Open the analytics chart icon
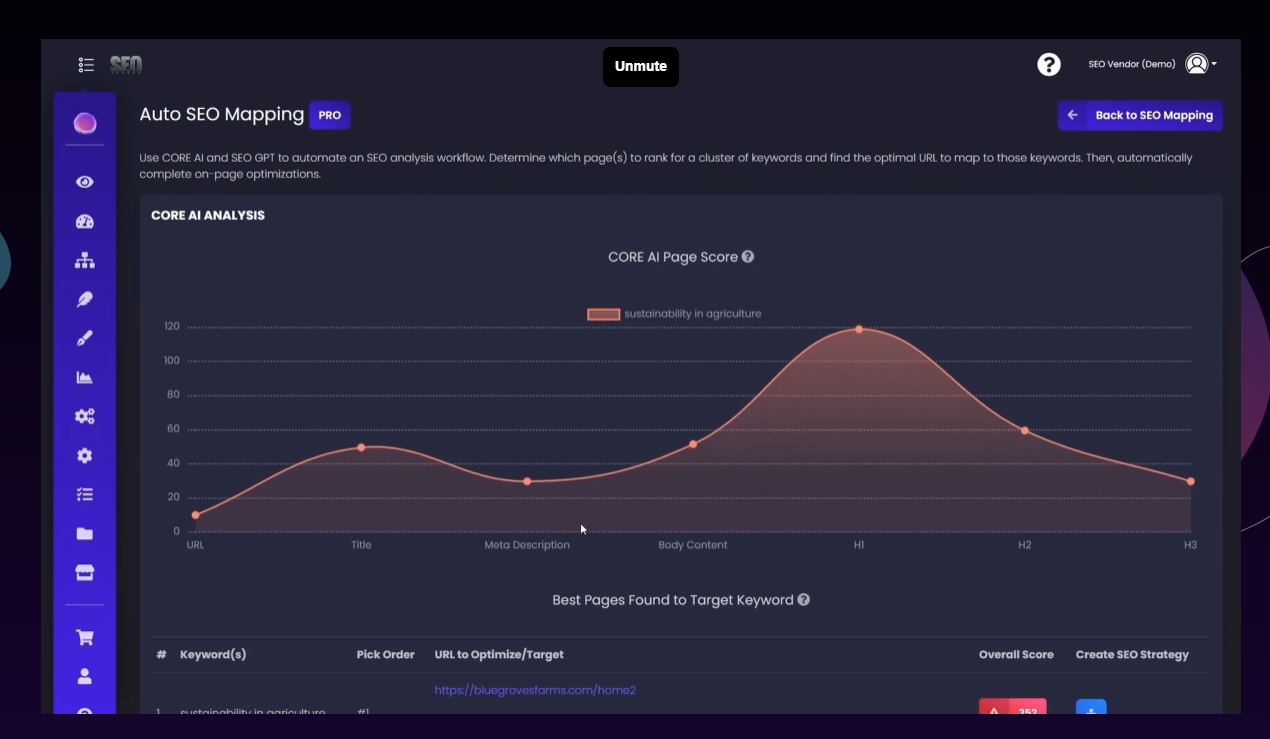The height and width of the screenshot is (739, 1270). 85,376
